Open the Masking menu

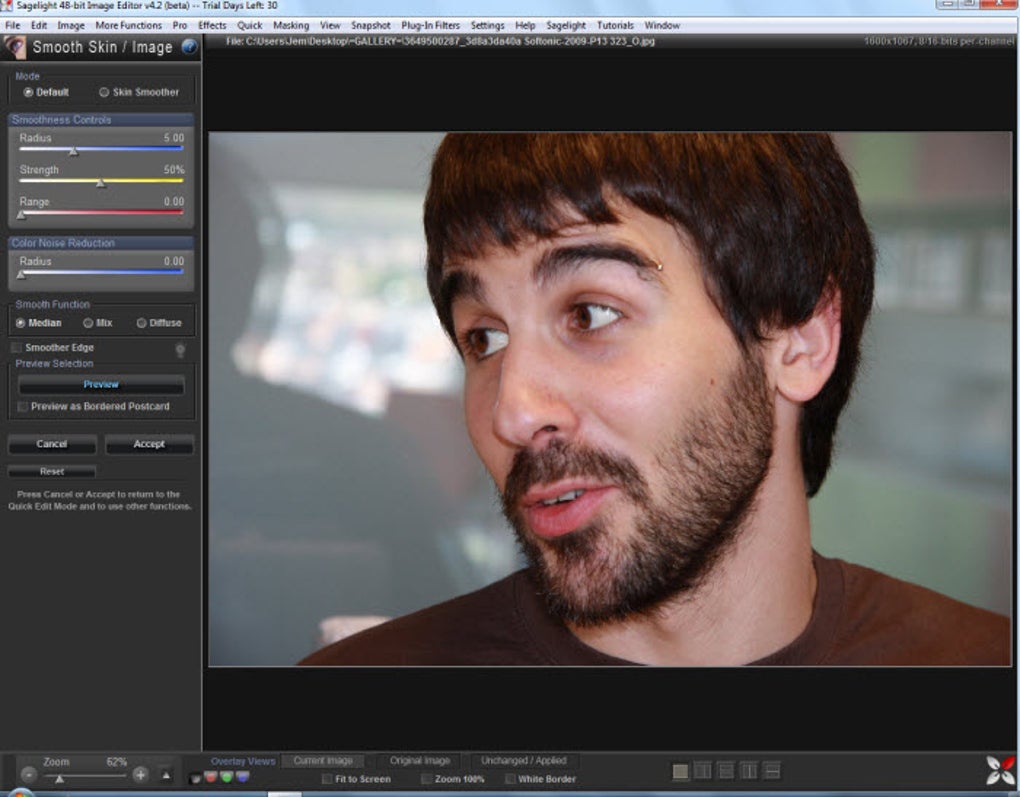tap(291, 25)
